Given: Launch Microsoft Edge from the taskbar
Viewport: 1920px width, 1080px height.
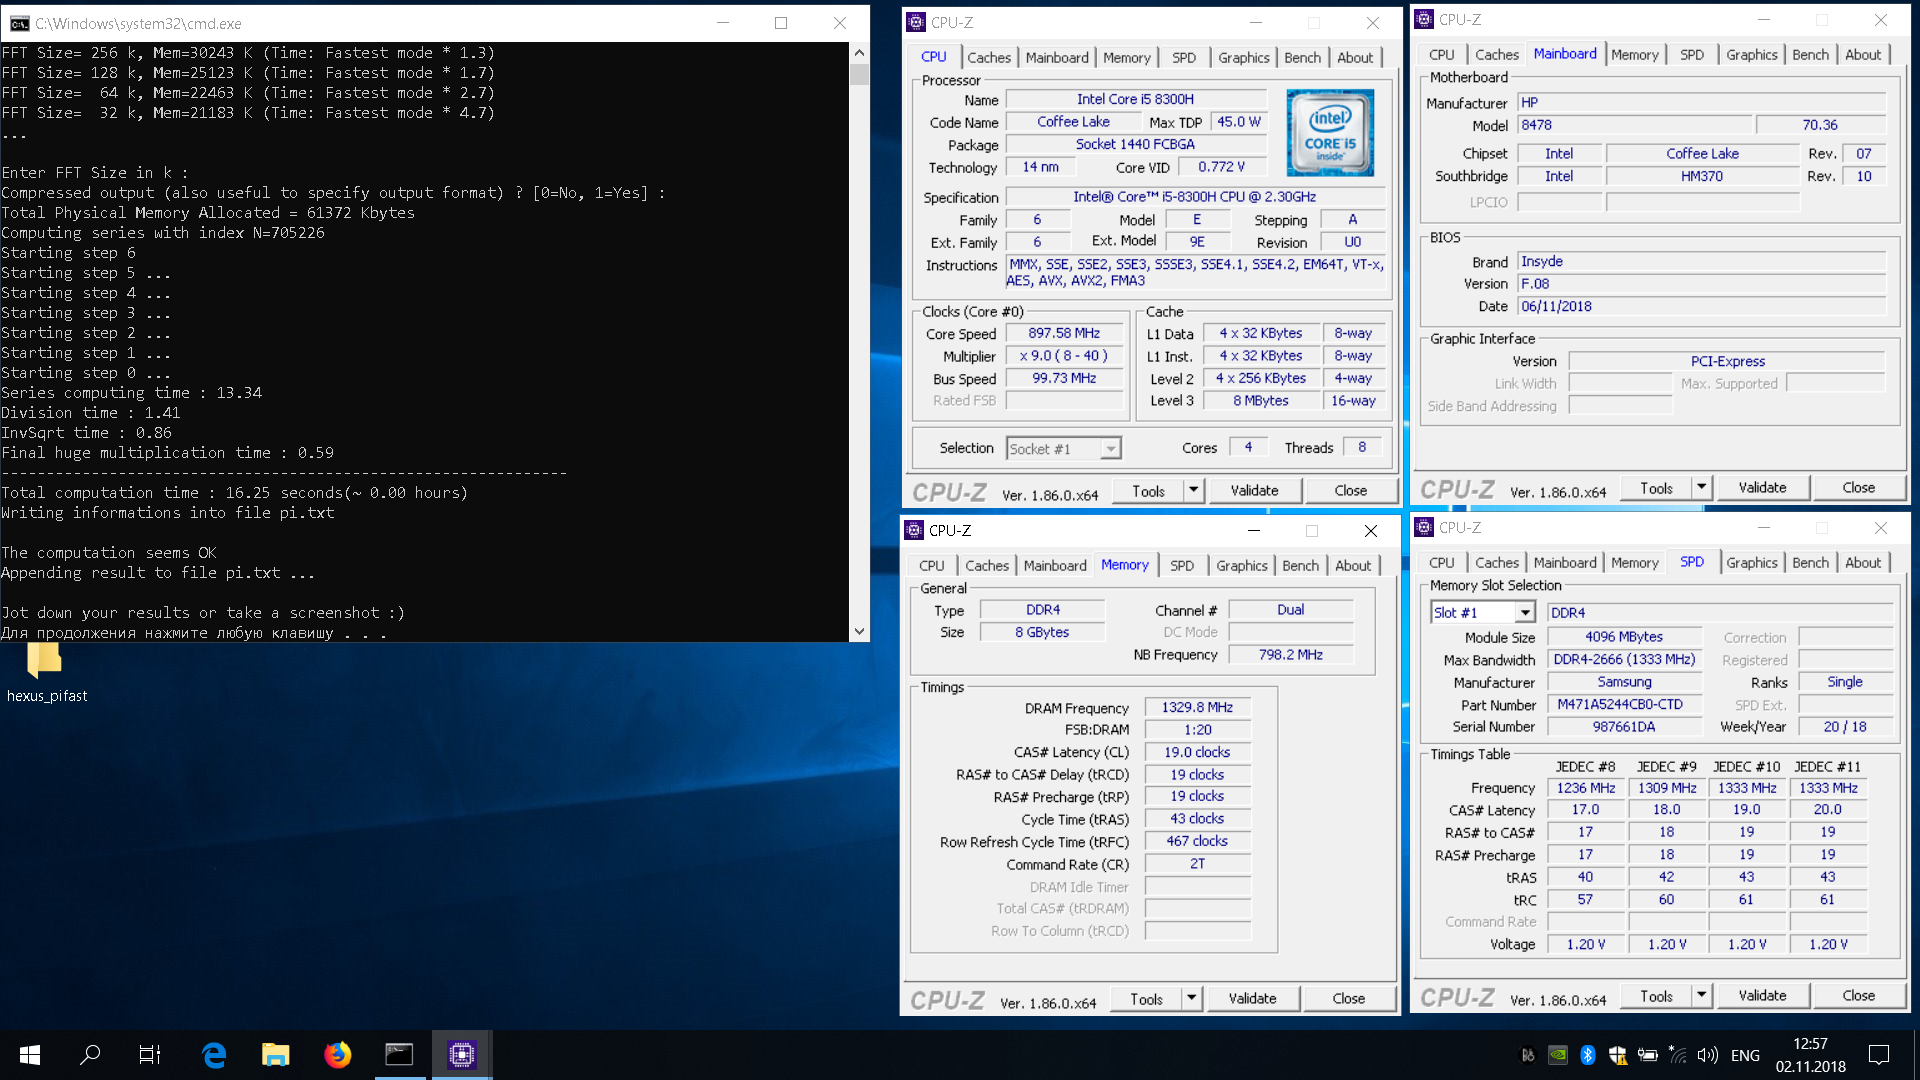Looking at the screenshot, I should [214, 1054].
